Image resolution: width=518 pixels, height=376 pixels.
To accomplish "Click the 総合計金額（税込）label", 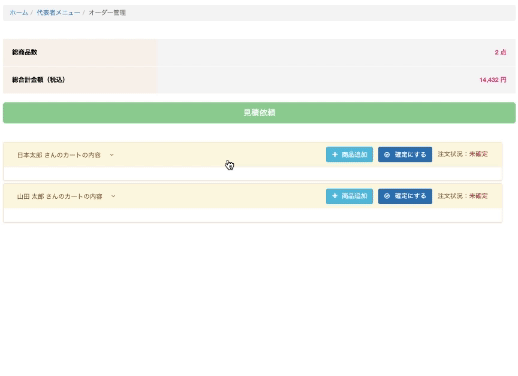I will point(38,80).
